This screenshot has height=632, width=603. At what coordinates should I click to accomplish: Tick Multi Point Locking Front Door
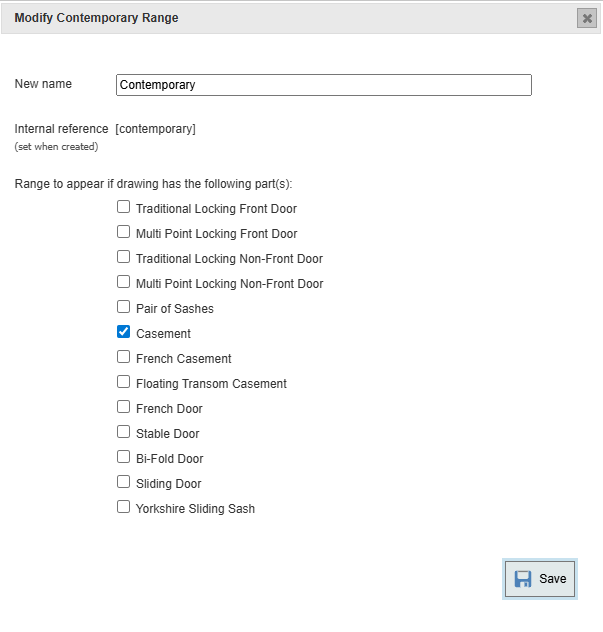(124, 232)
